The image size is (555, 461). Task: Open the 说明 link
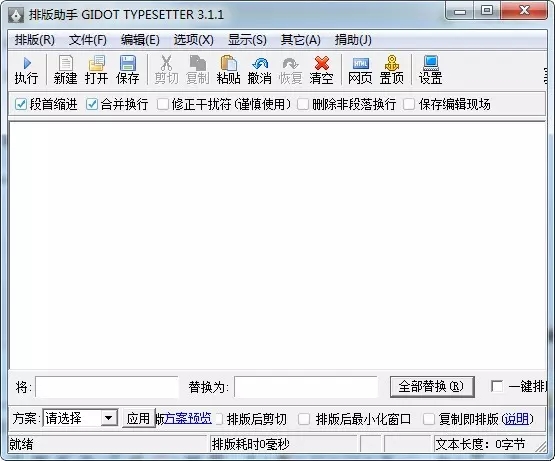click(x=516, y=419)
